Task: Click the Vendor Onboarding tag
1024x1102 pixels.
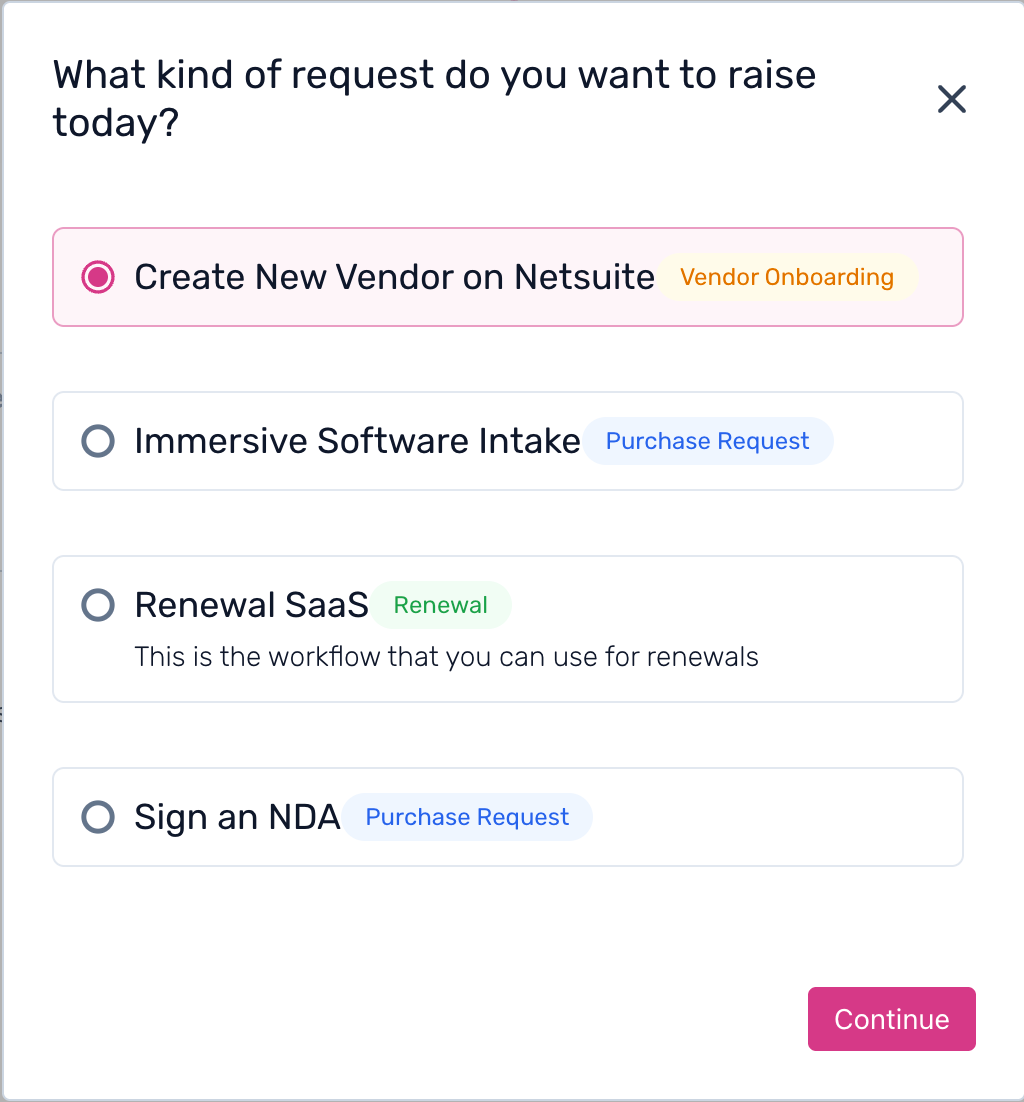Action: 786,277
